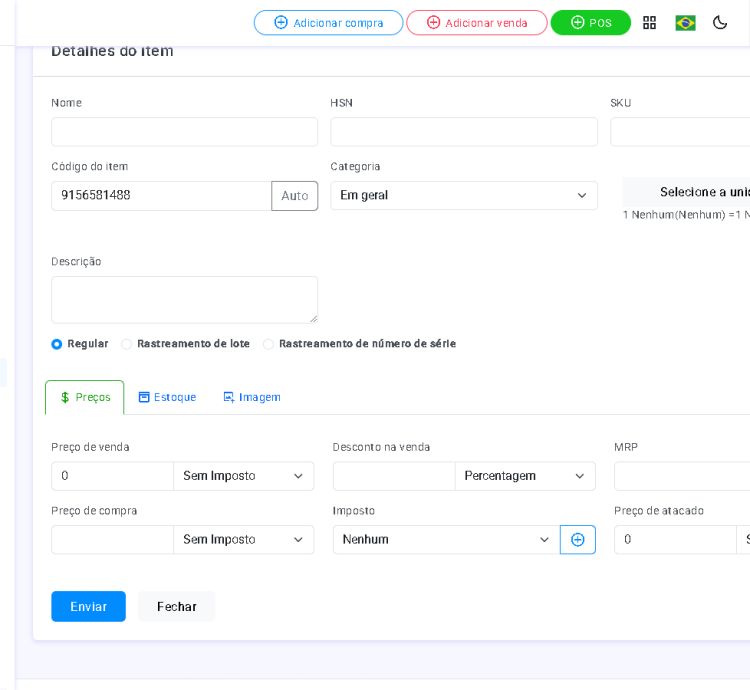Viewport: 750px width, 690px height.
Task: Click the POS button
Action: tap(590, 23)
